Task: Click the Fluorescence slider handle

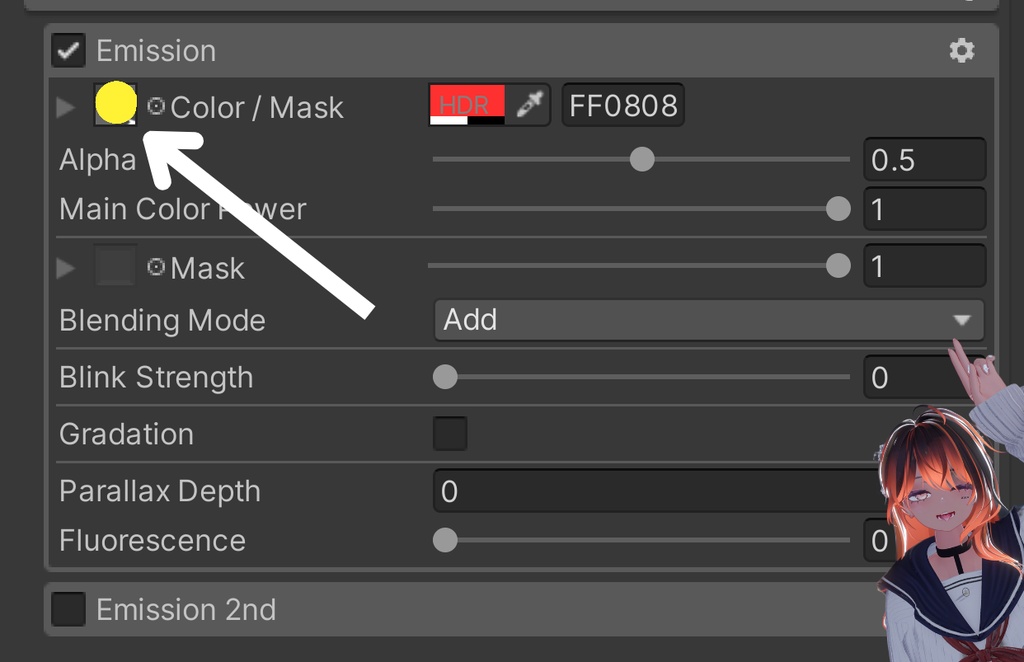Action: 445,540
